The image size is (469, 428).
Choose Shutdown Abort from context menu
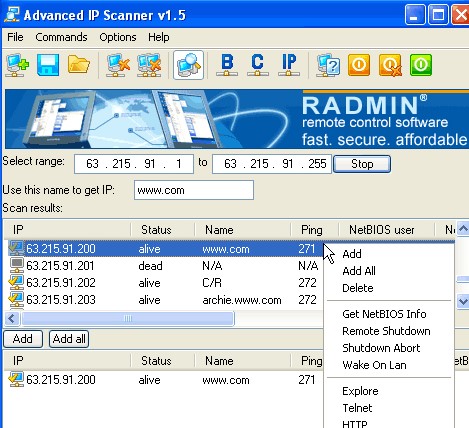pyautogui.click(x=381, y=348)
